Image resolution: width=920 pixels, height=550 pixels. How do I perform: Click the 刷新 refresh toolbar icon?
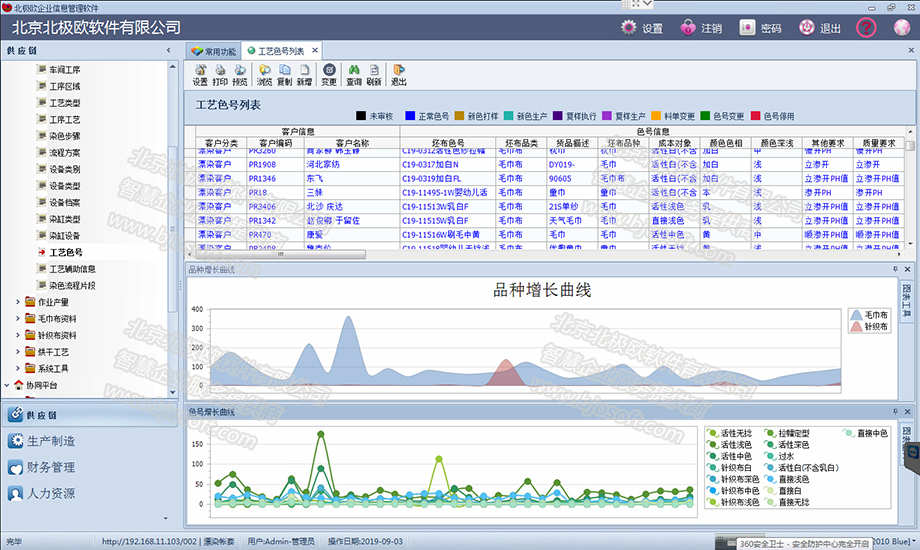[x=374, y=75]
